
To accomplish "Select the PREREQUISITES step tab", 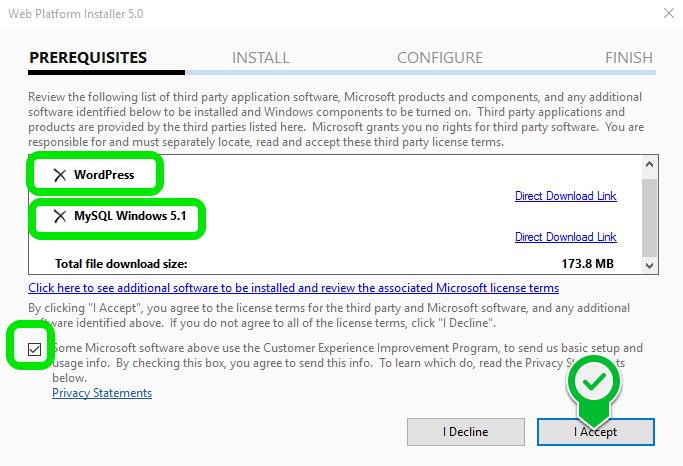I will pos(88,57).
